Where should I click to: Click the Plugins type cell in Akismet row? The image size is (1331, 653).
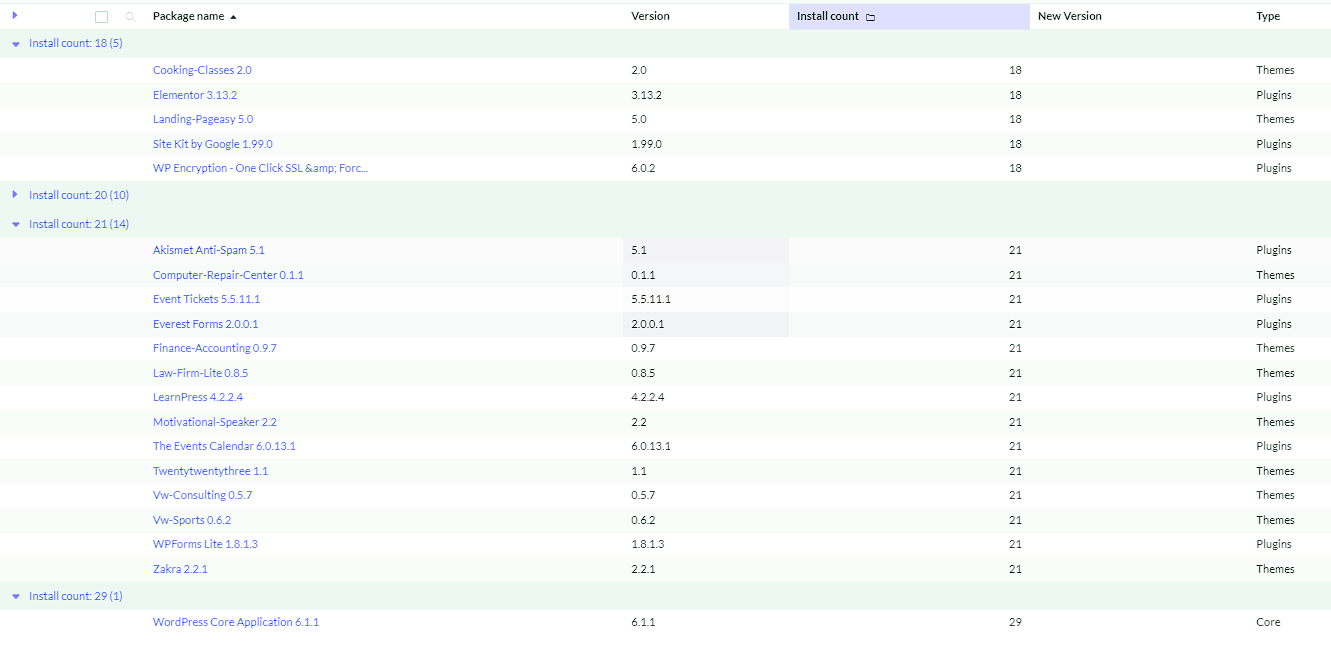[x=1274, y=250]
